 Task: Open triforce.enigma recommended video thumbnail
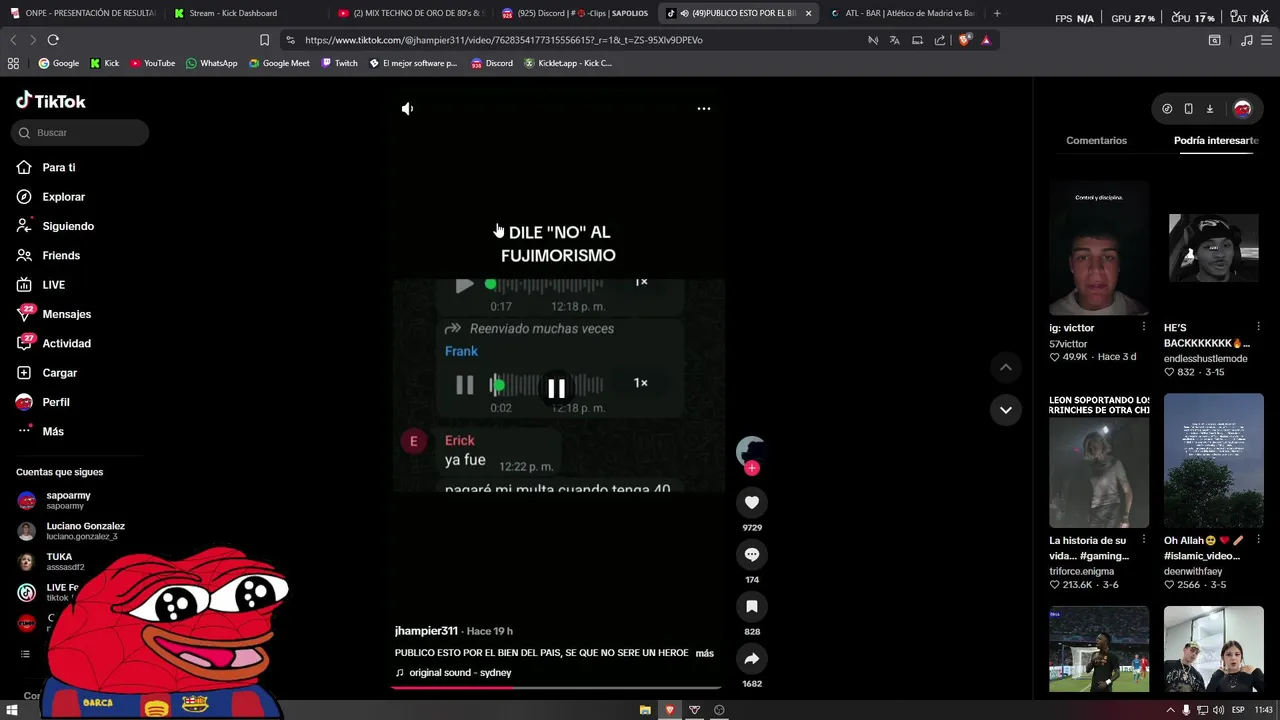click(1099, 460)
